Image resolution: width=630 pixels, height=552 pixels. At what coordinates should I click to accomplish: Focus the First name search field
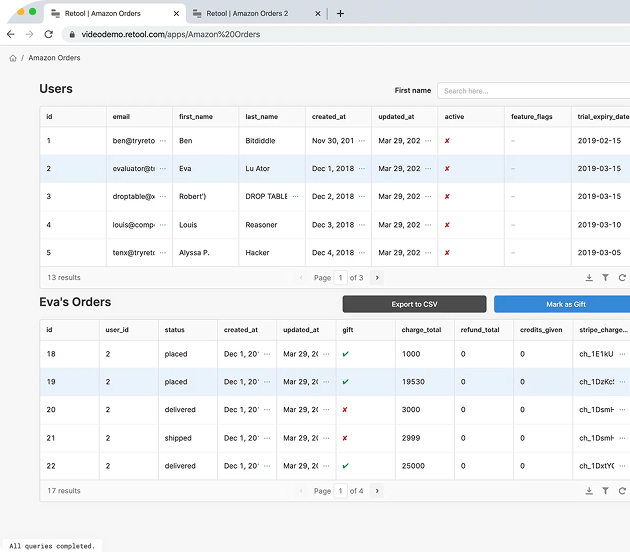point(534,91)
